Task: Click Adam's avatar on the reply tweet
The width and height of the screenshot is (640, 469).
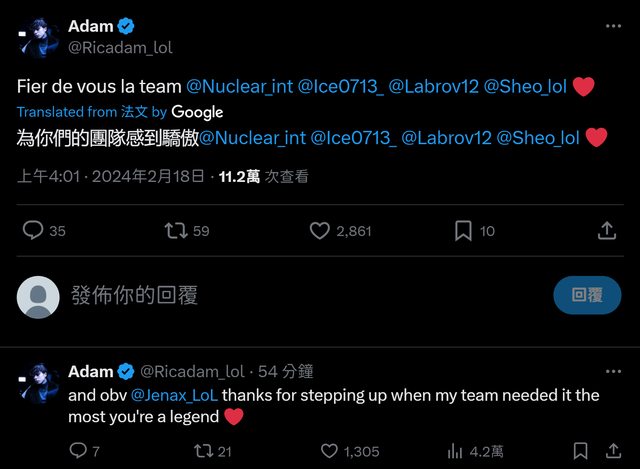Action: tap(40, 383)
